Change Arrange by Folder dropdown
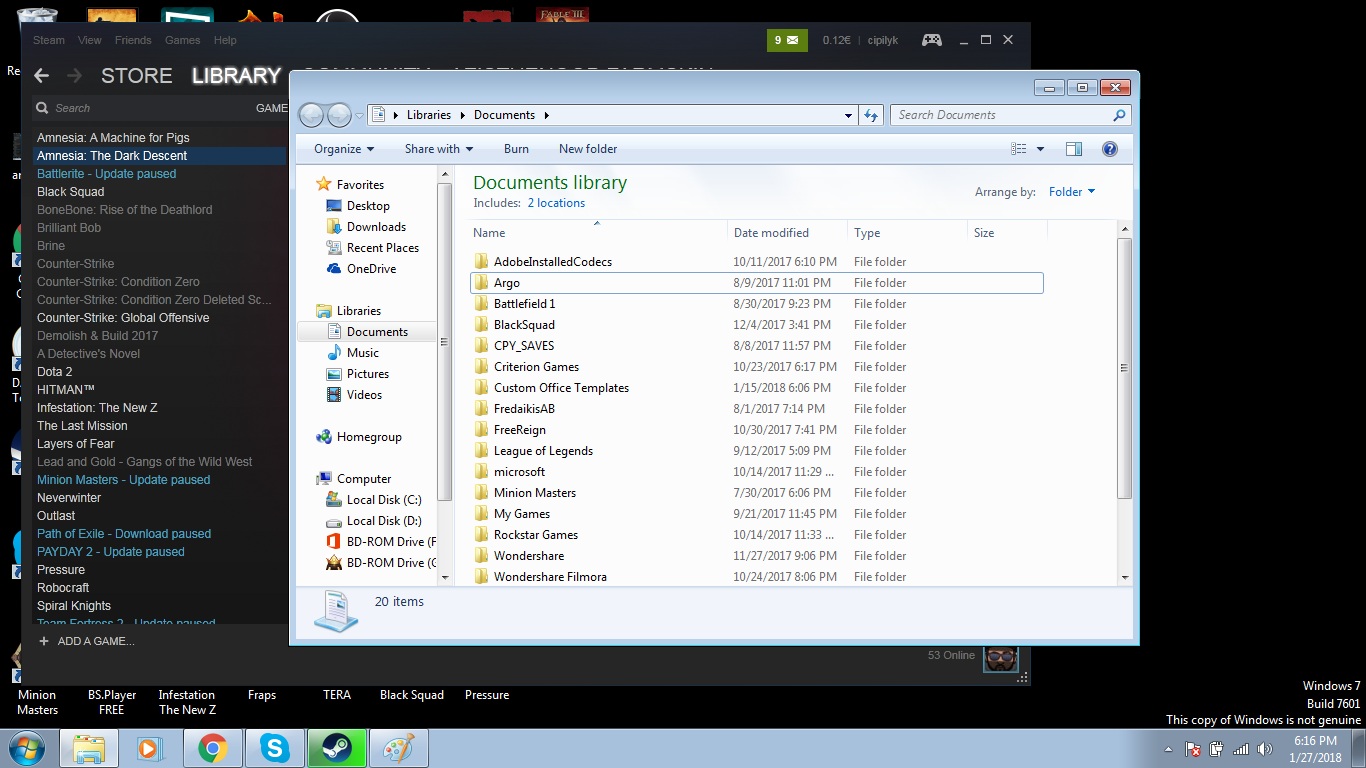1366x768 pixels. pos(1071,192)
